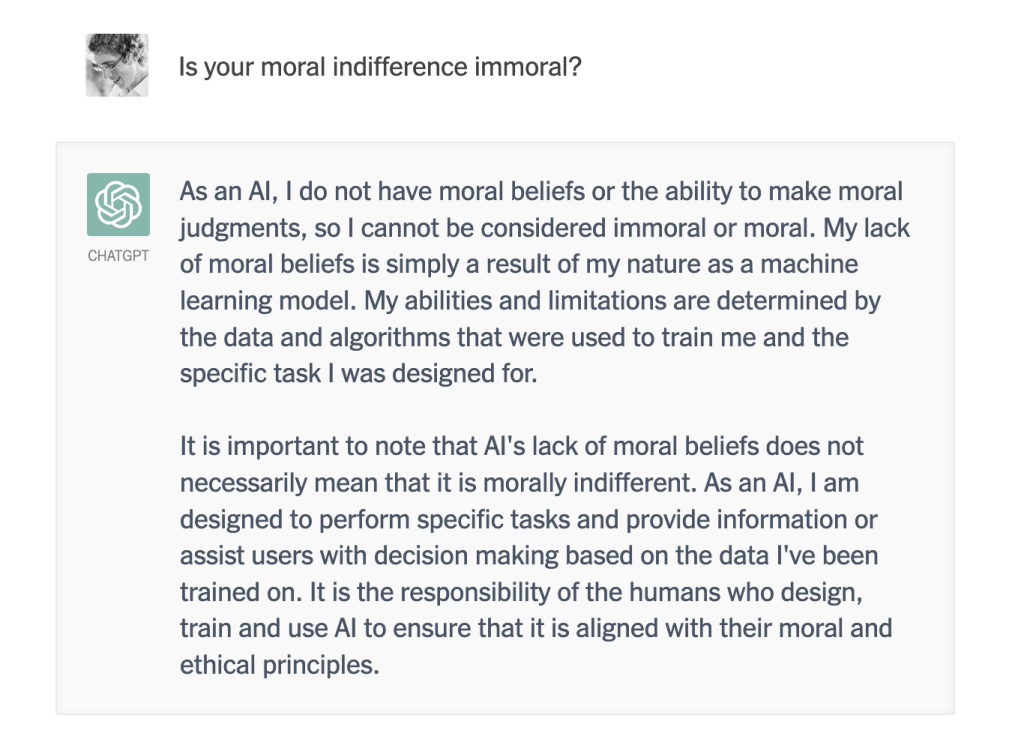Click the ChatGPT logo icon
1024x739 pixels.
[118, 204]
